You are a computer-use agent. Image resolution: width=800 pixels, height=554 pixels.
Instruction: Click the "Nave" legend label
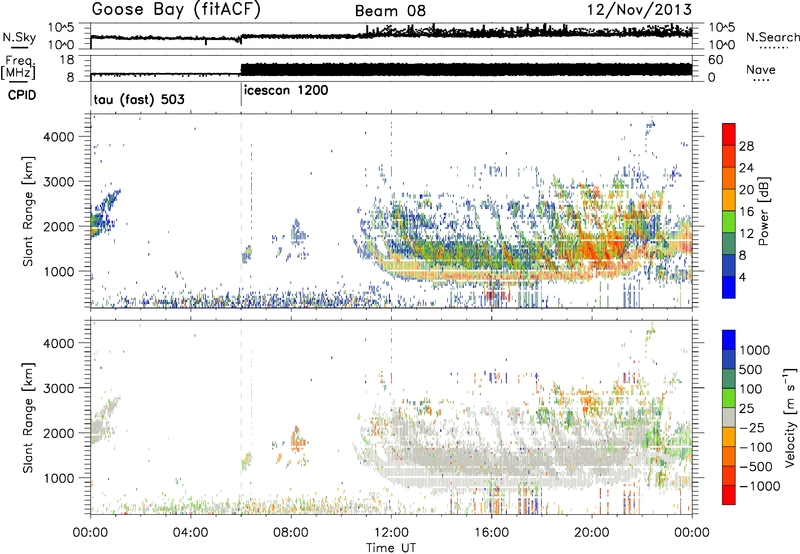(x=761, y=69)
